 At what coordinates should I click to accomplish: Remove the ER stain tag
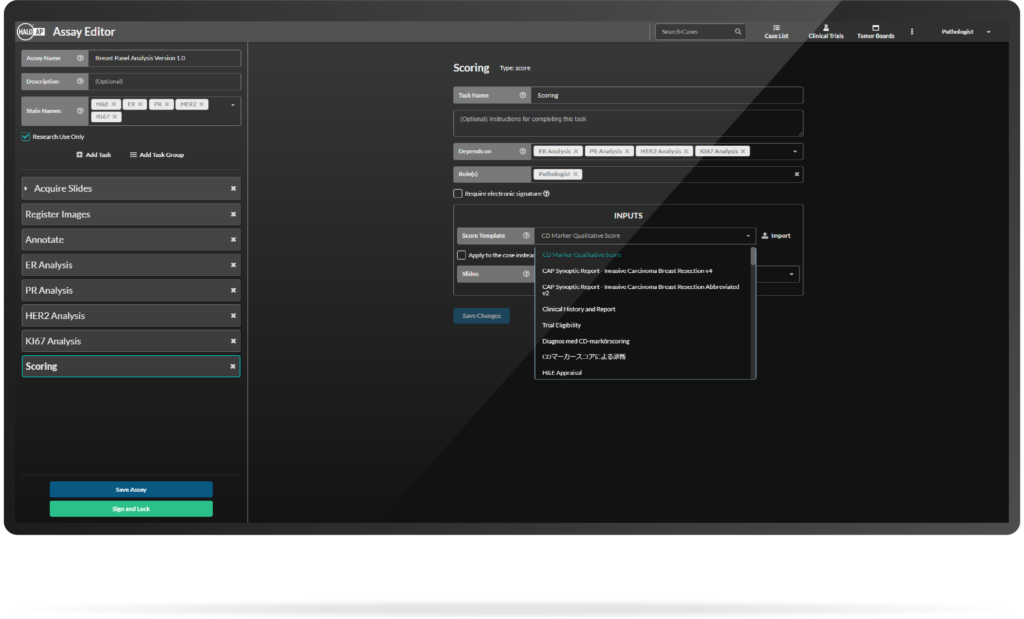point(141,104)
